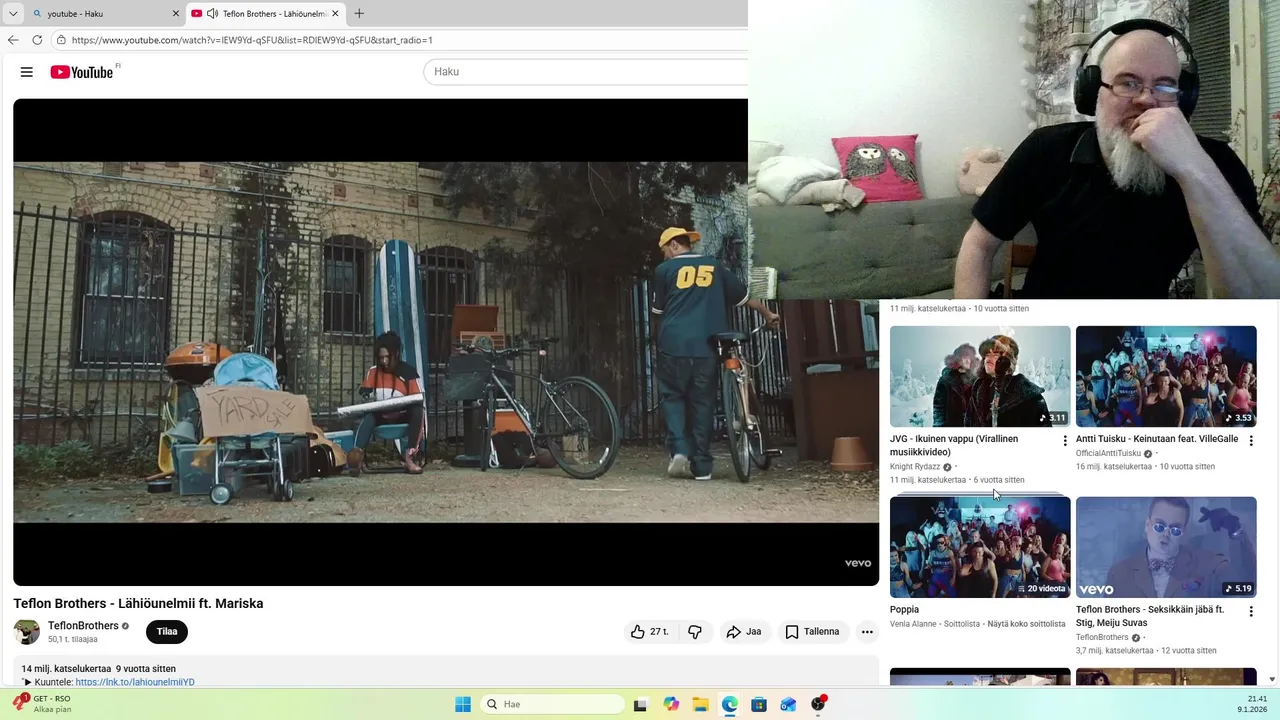Click the taskbar Hae search box

(553, 704)
